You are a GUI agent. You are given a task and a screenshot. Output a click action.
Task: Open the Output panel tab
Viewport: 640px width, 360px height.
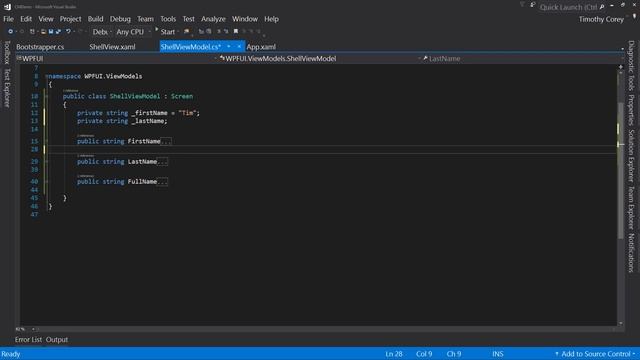click(x=57, y=340)
